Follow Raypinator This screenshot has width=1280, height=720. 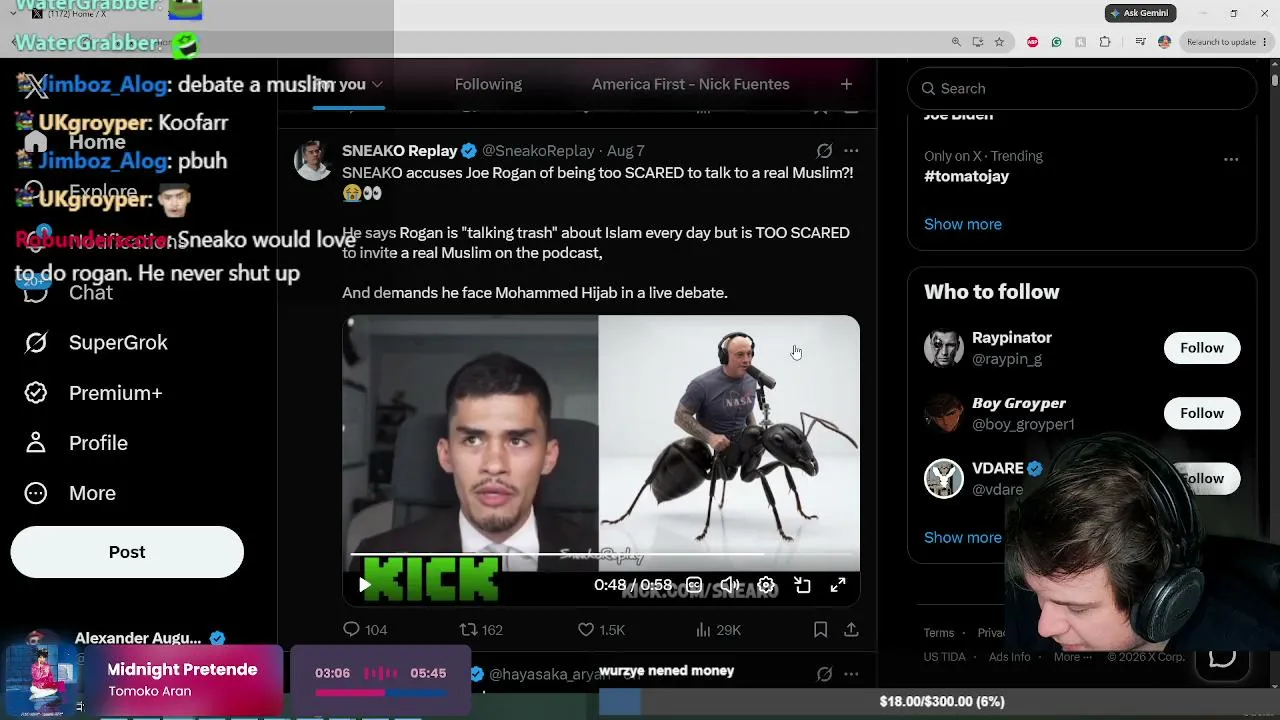(1202, 348)
